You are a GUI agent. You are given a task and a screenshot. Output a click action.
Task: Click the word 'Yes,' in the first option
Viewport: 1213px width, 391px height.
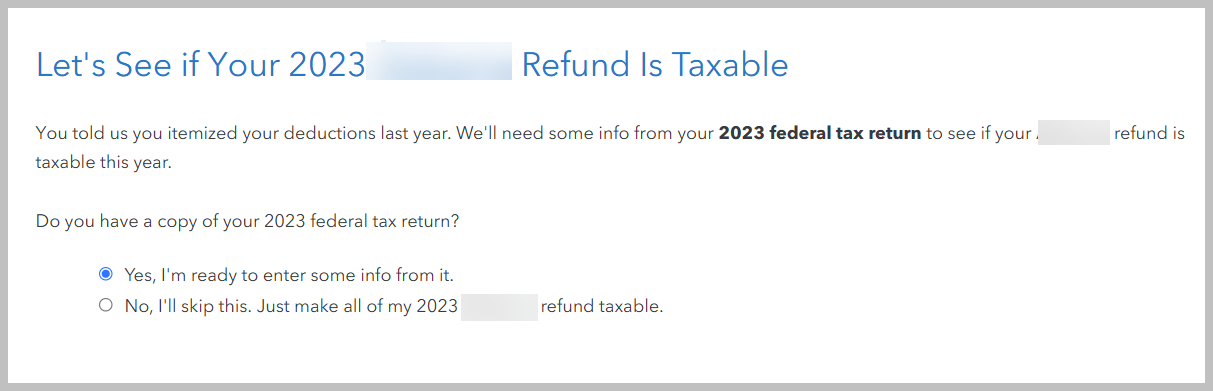[x=139, y=274]
